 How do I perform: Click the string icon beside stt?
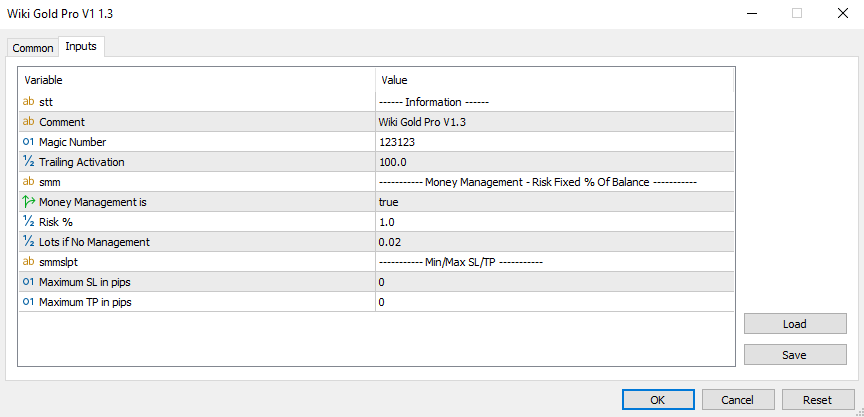pyautogui.click(x=28, y=102)
